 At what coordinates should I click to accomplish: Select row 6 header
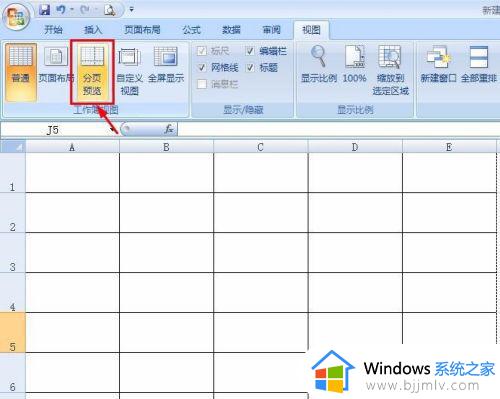pyautogui.click(x=13, y=373)
